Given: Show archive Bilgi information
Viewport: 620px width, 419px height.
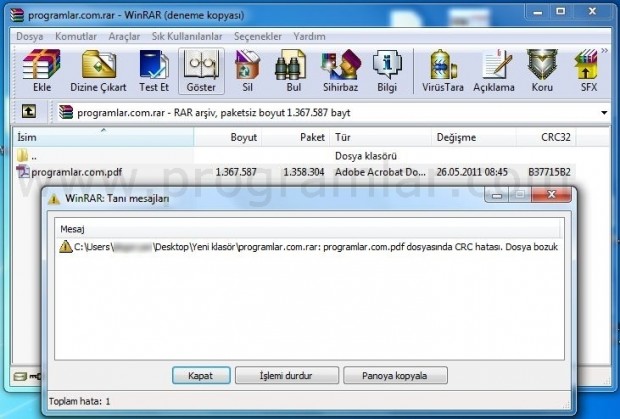Looking at the screenshot, I should 387,71.
